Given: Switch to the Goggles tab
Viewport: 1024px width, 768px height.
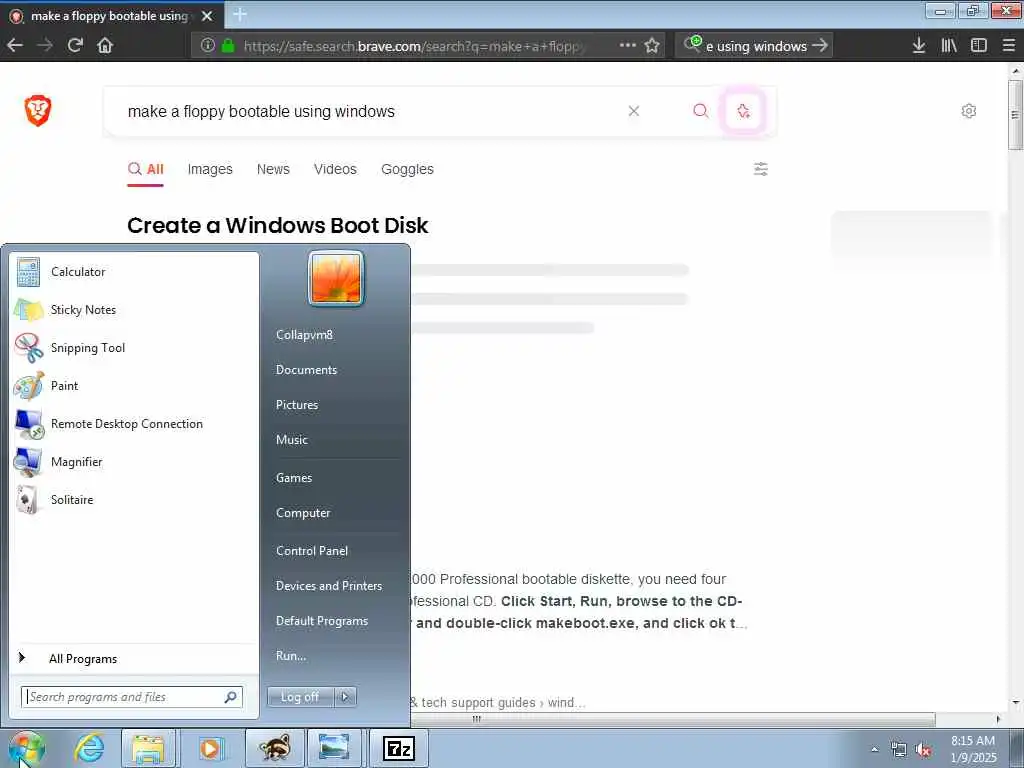Looking at the screenshot, I should coord(408,169).
